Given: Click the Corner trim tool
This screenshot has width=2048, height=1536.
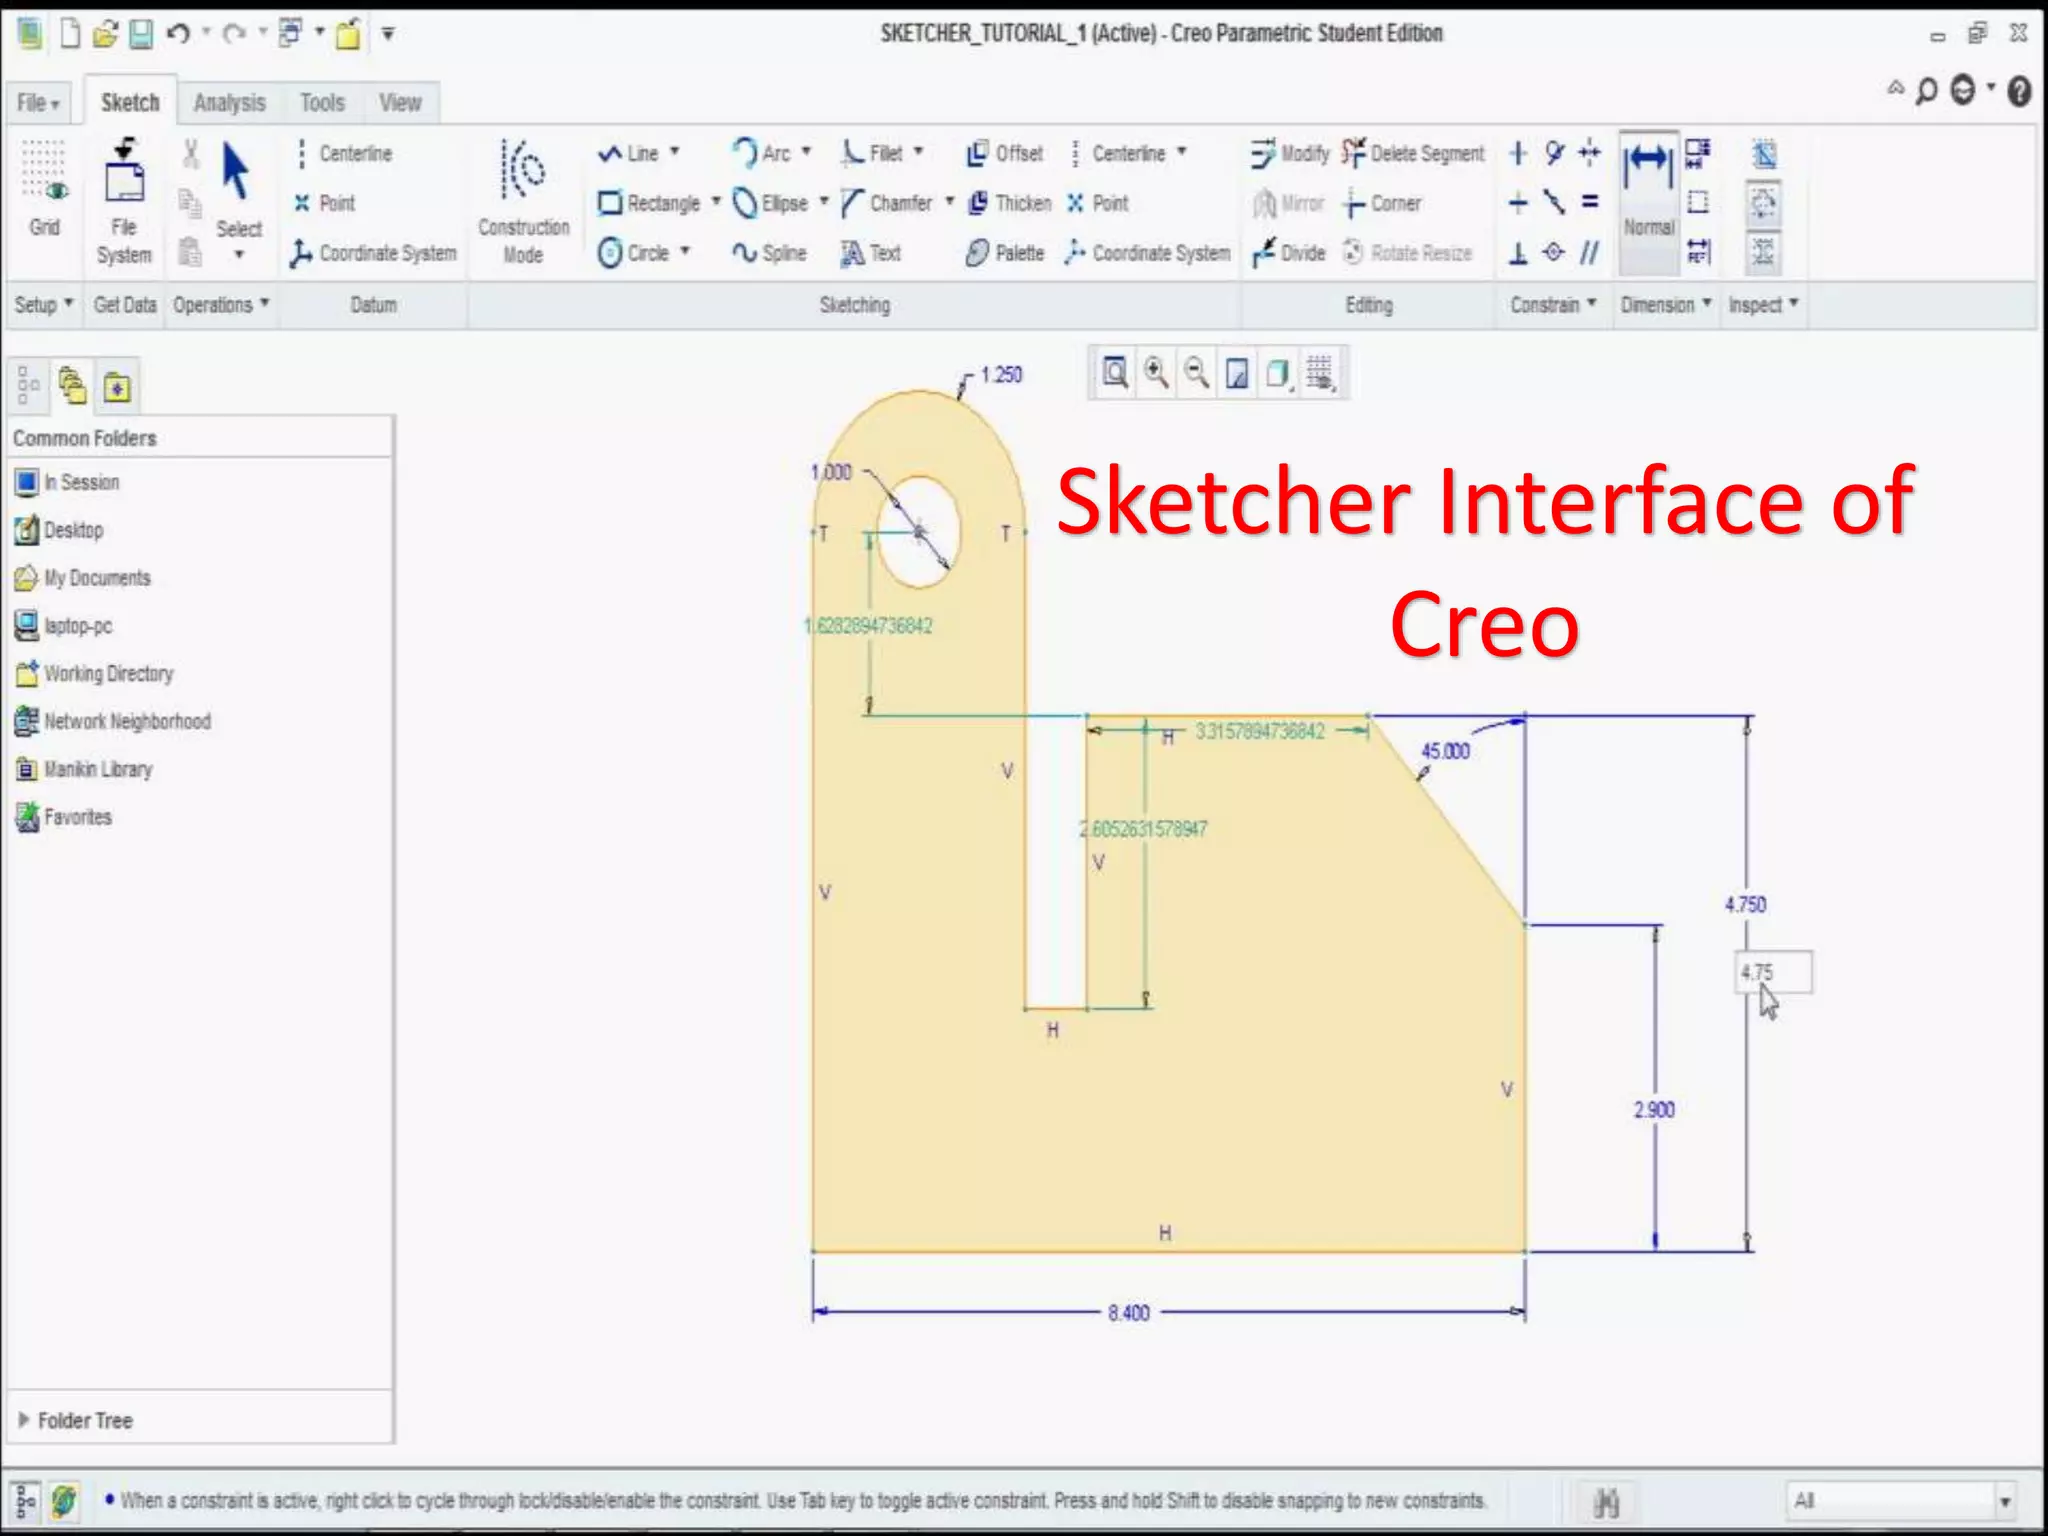Looking at the screenshot, I should click(1382, 203).
